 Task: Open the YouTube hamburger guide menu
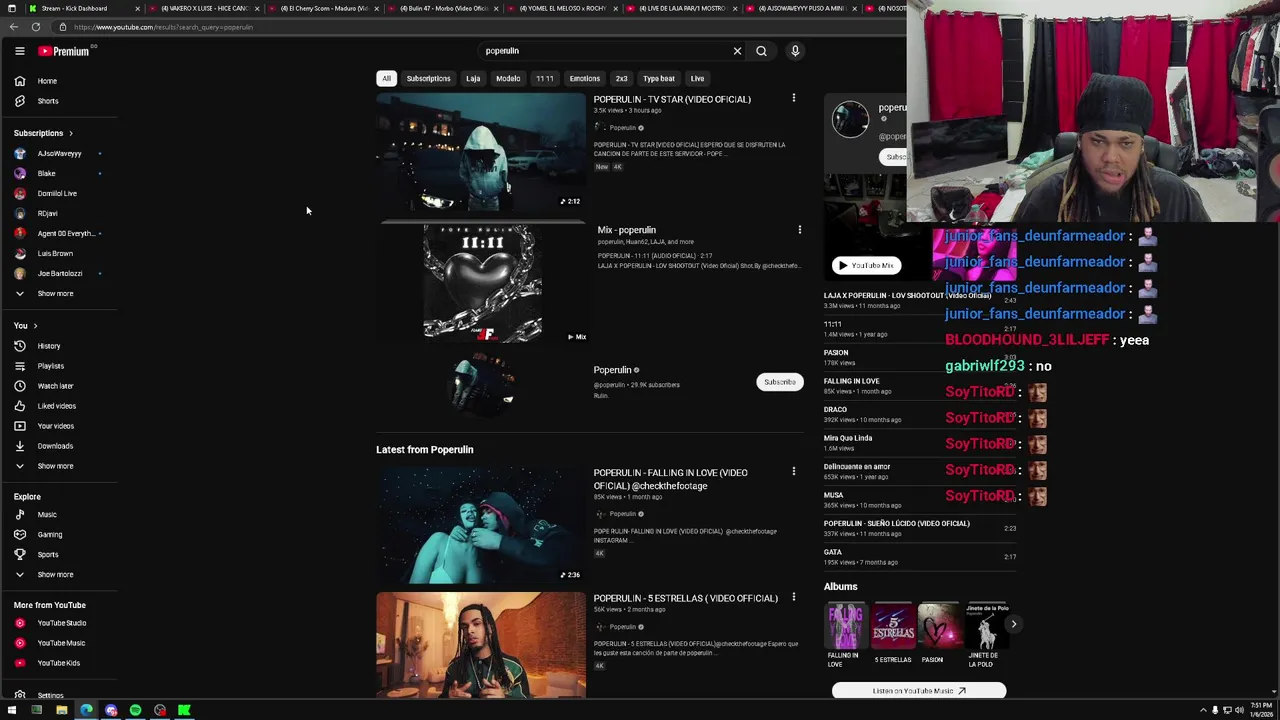pos(19,51)
